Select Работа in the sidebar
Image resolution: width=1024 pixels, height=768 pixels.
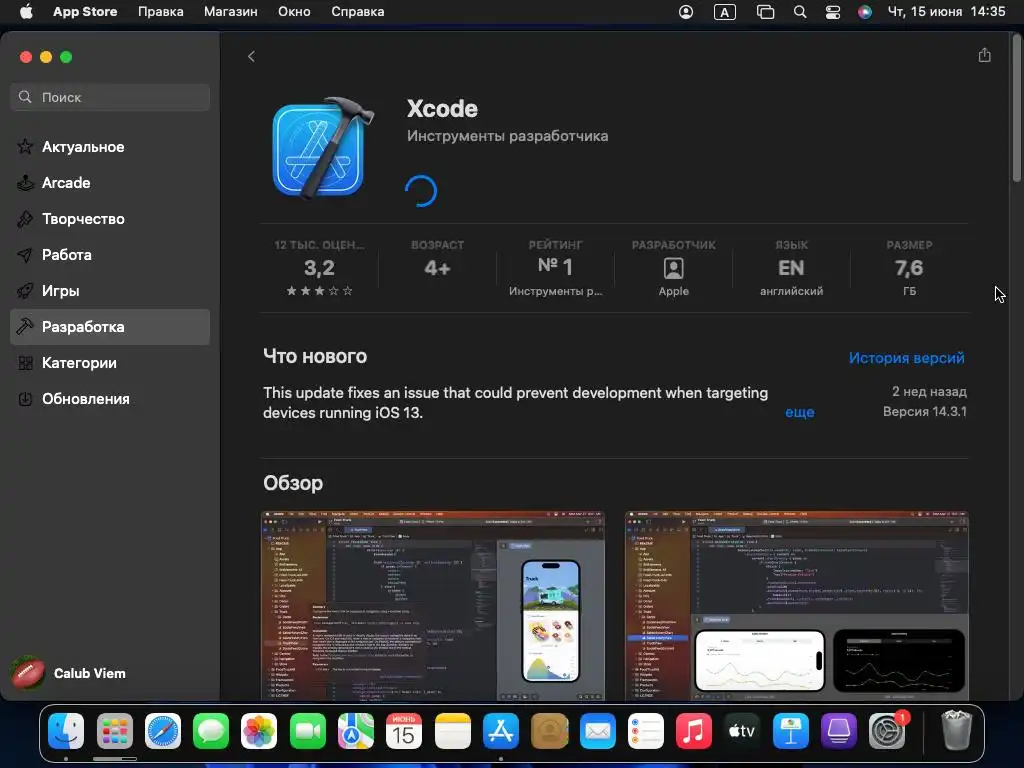(110, 255)
